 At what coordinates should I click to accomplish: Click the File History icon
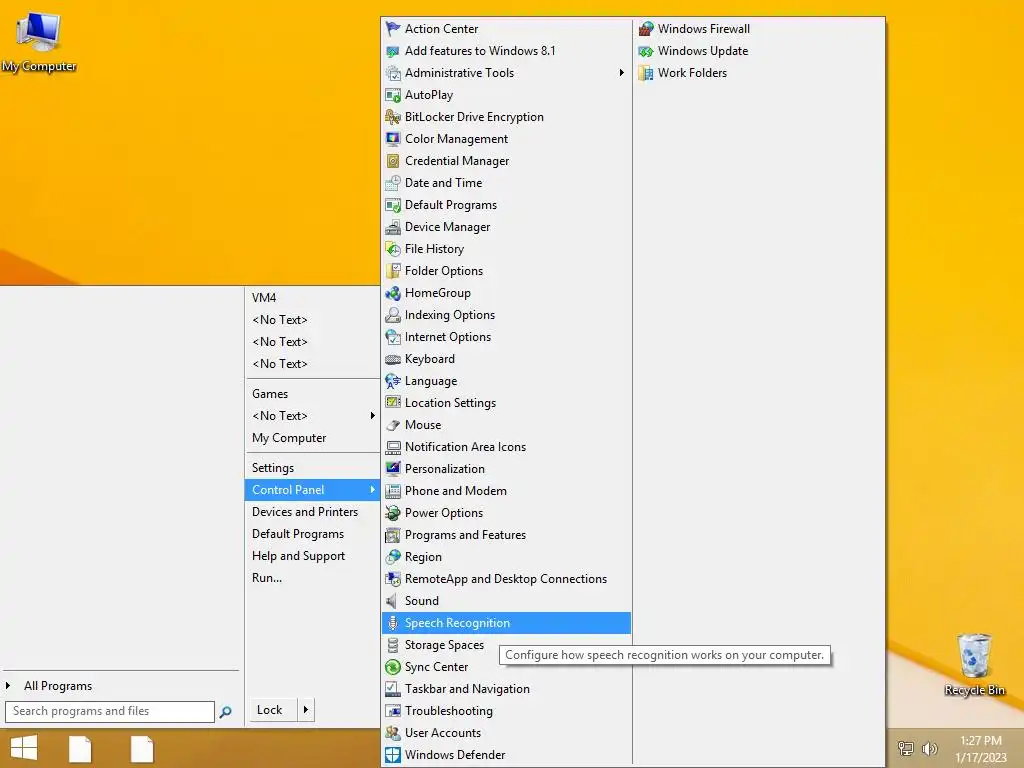(x=392, y=249)
